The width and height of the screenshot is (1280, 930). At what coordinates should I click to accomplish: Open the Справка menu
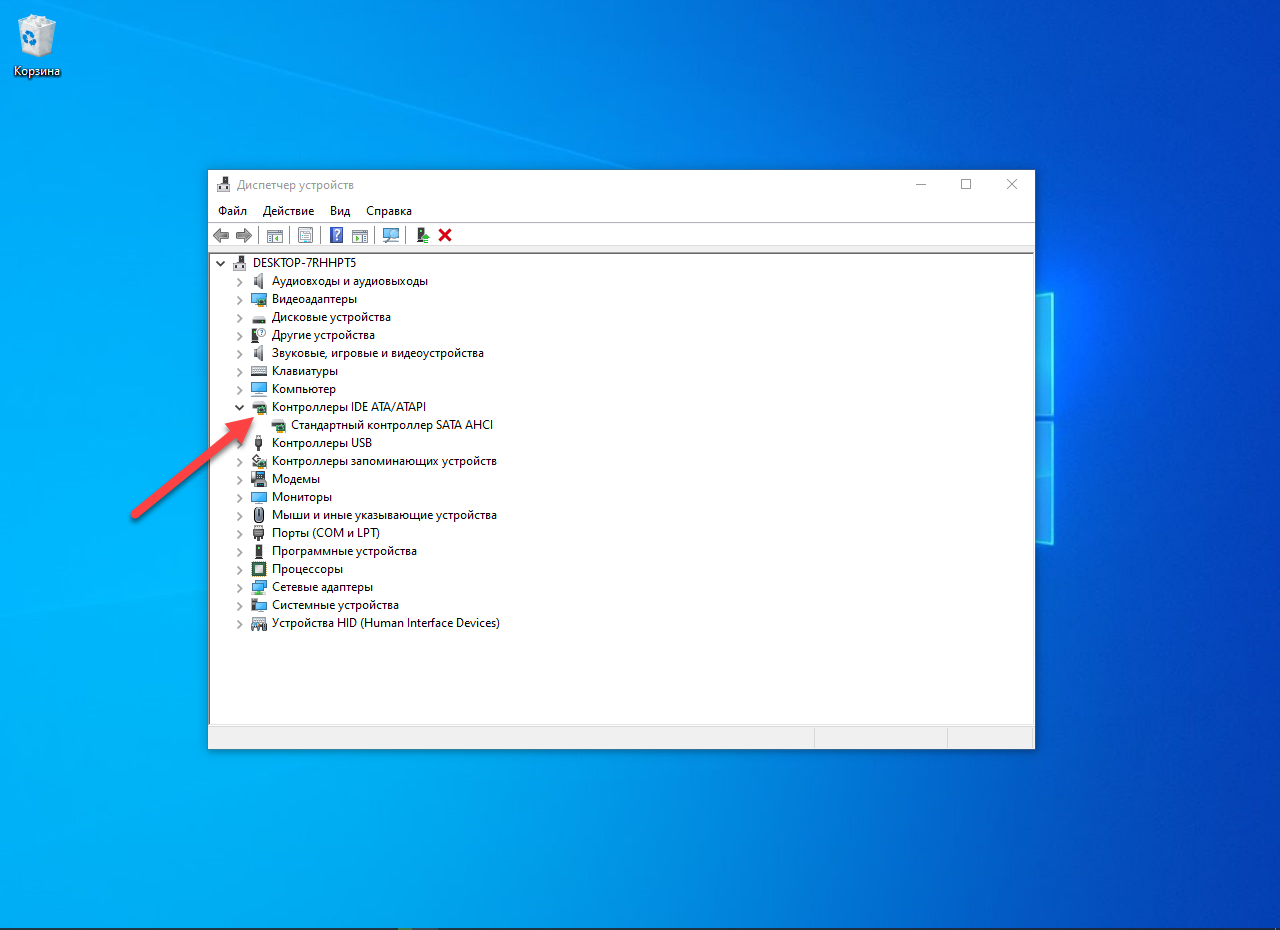389,211
